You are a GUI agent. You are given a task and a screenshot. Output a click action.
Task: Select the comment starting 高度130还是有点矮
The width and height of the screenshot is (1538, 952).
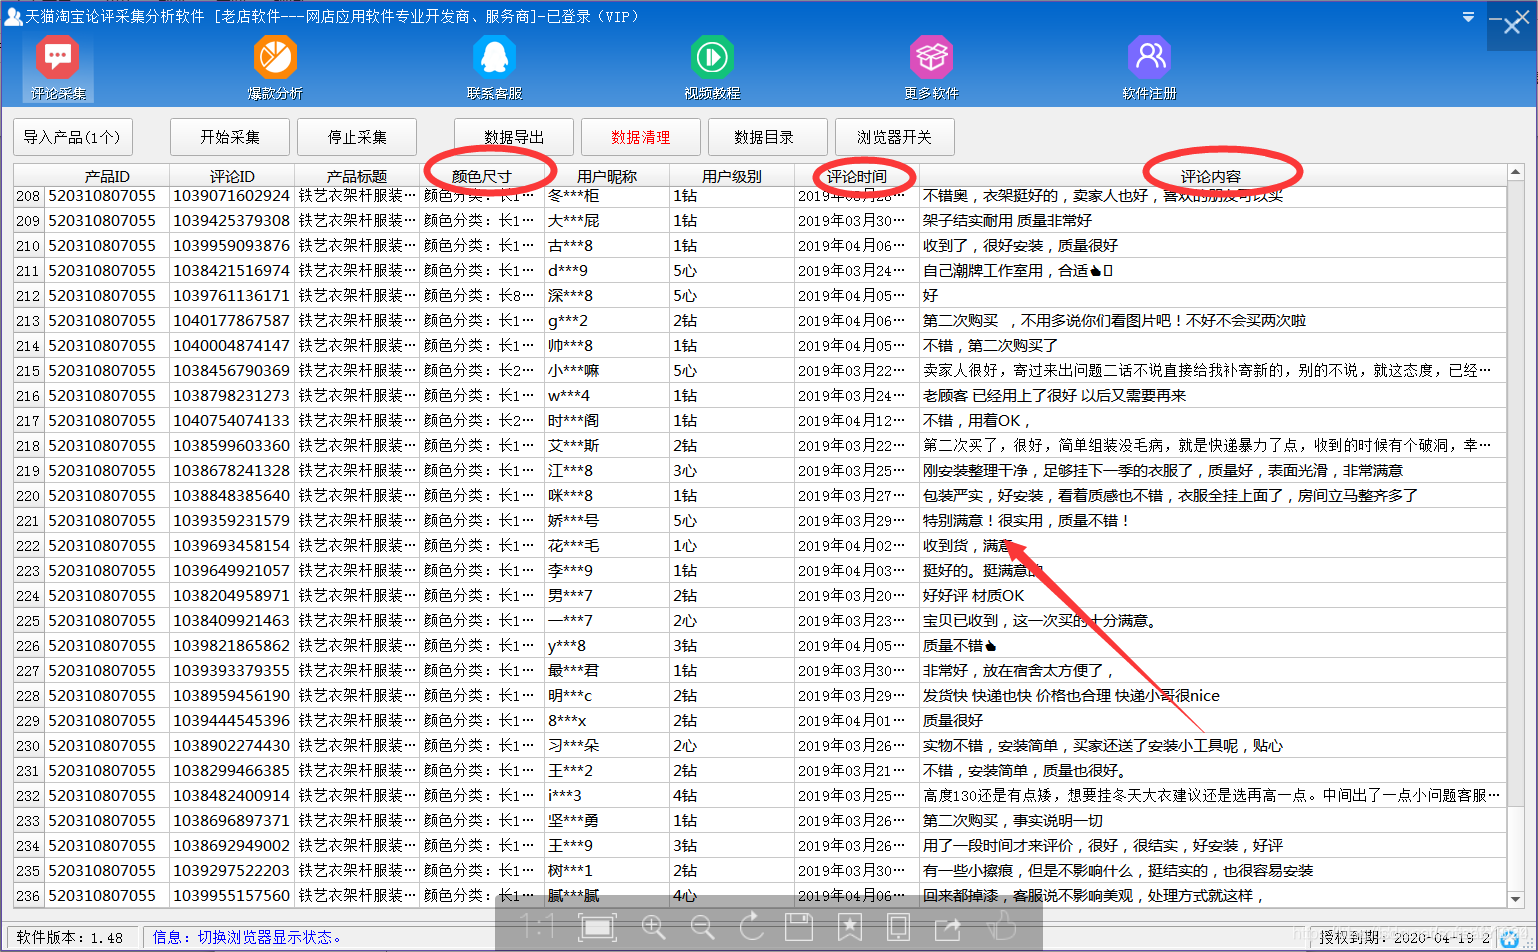[x=1213, y=796]
